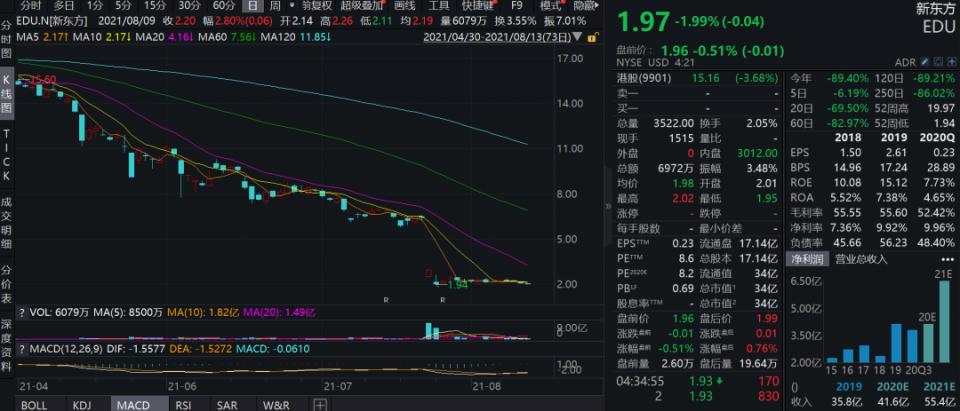Screen dimensions: 960x411
Task: Add indicator with plus icon after W&R
Action: click(x=320, y=404)
